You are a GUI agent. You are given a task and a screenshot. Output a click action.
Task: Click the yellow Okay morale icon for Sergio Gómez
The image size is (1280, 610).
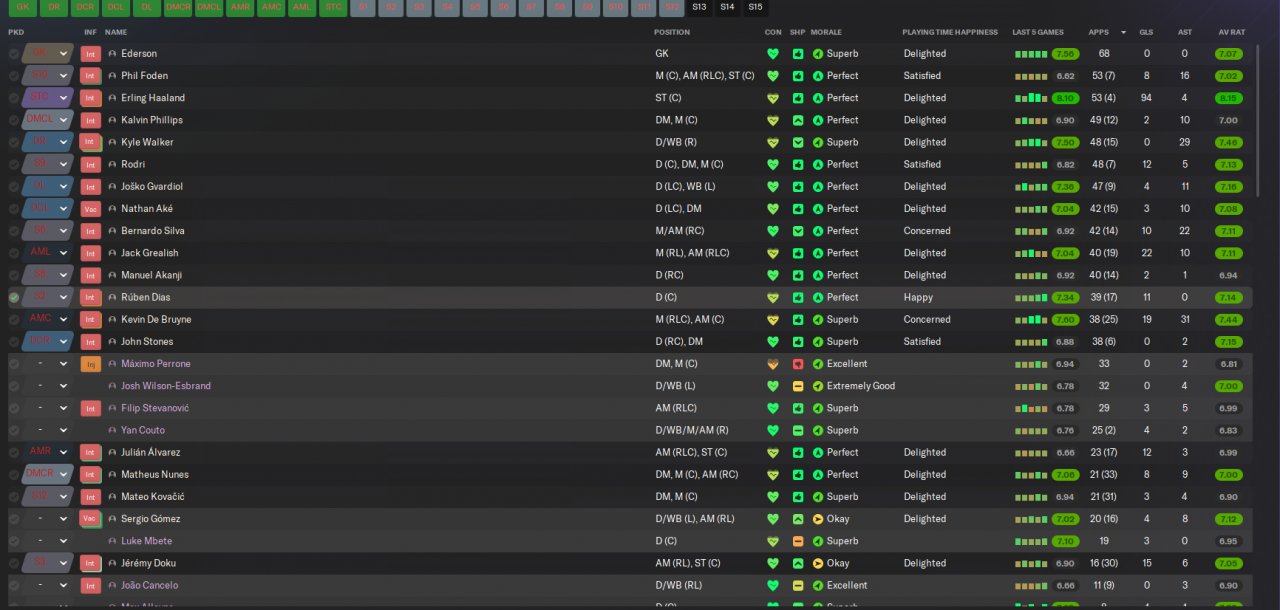tap(818, 519)
